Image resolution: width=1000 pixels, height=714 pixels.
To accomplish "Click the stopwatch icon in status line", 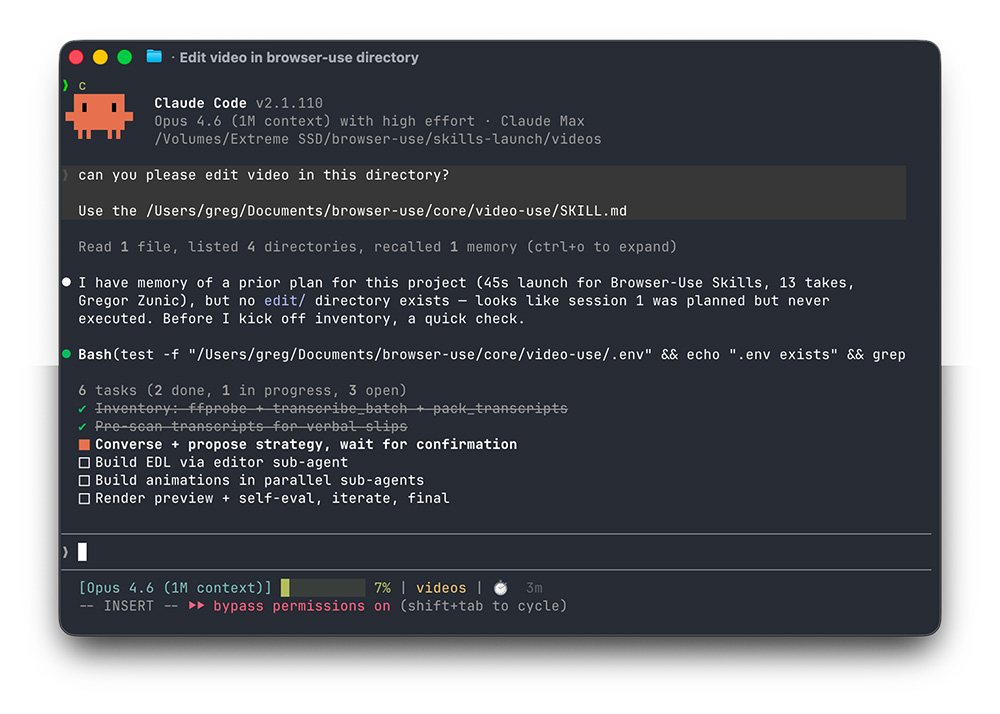I will (x=501, y=588).
